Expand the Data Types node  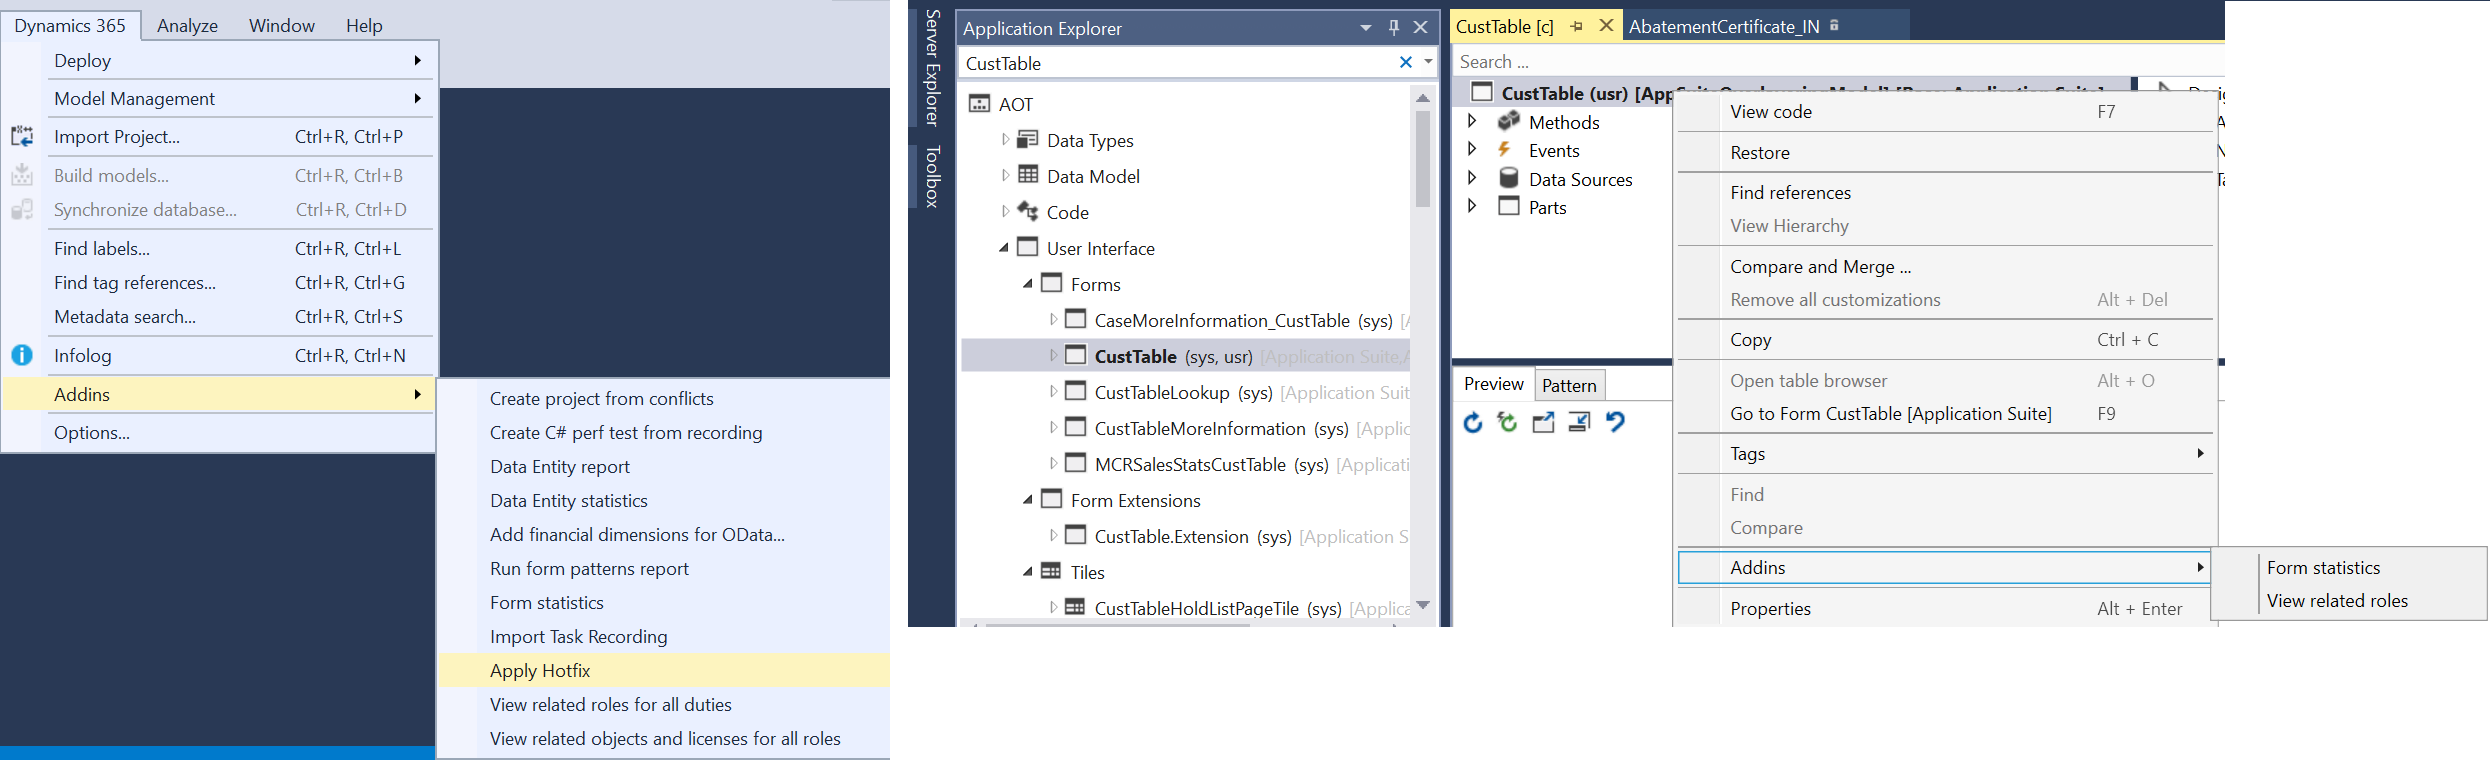click(1005, 140)
